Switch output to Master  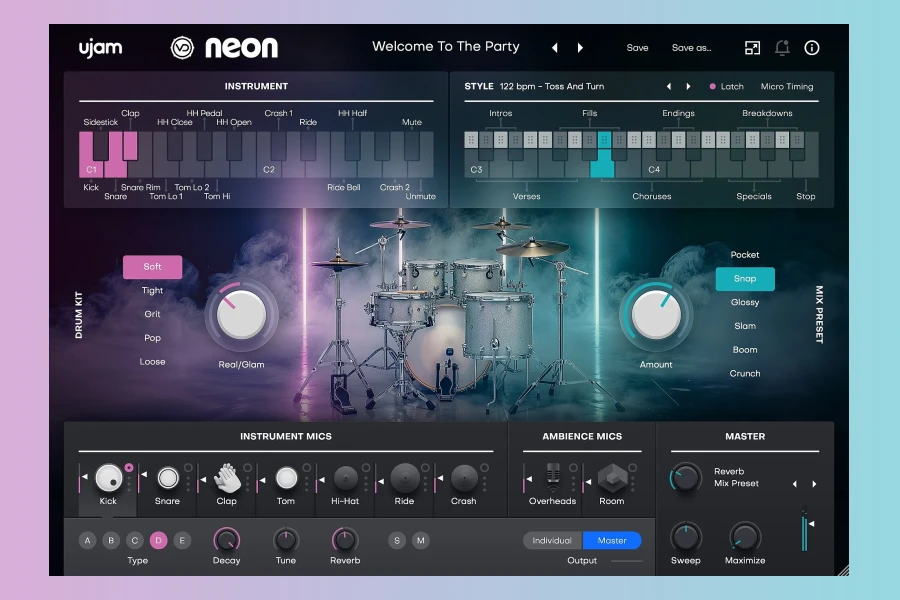click(x=612, y=540)
